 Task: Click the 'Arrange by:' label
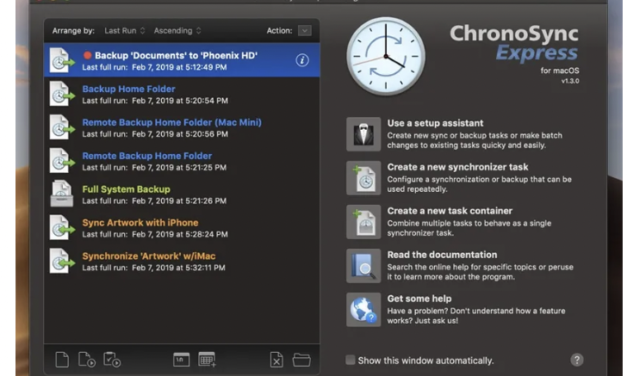(73, 31)
